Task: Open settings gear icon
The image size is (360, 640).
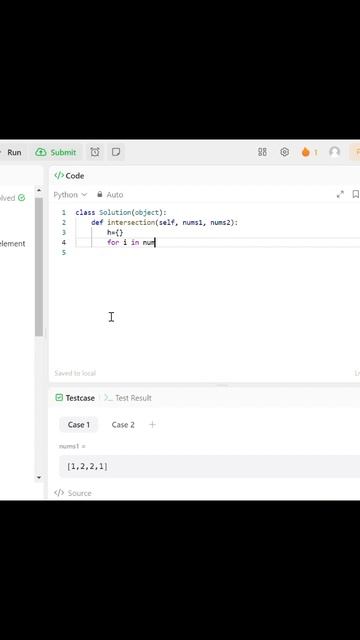Action: click(x=284, y=152)
